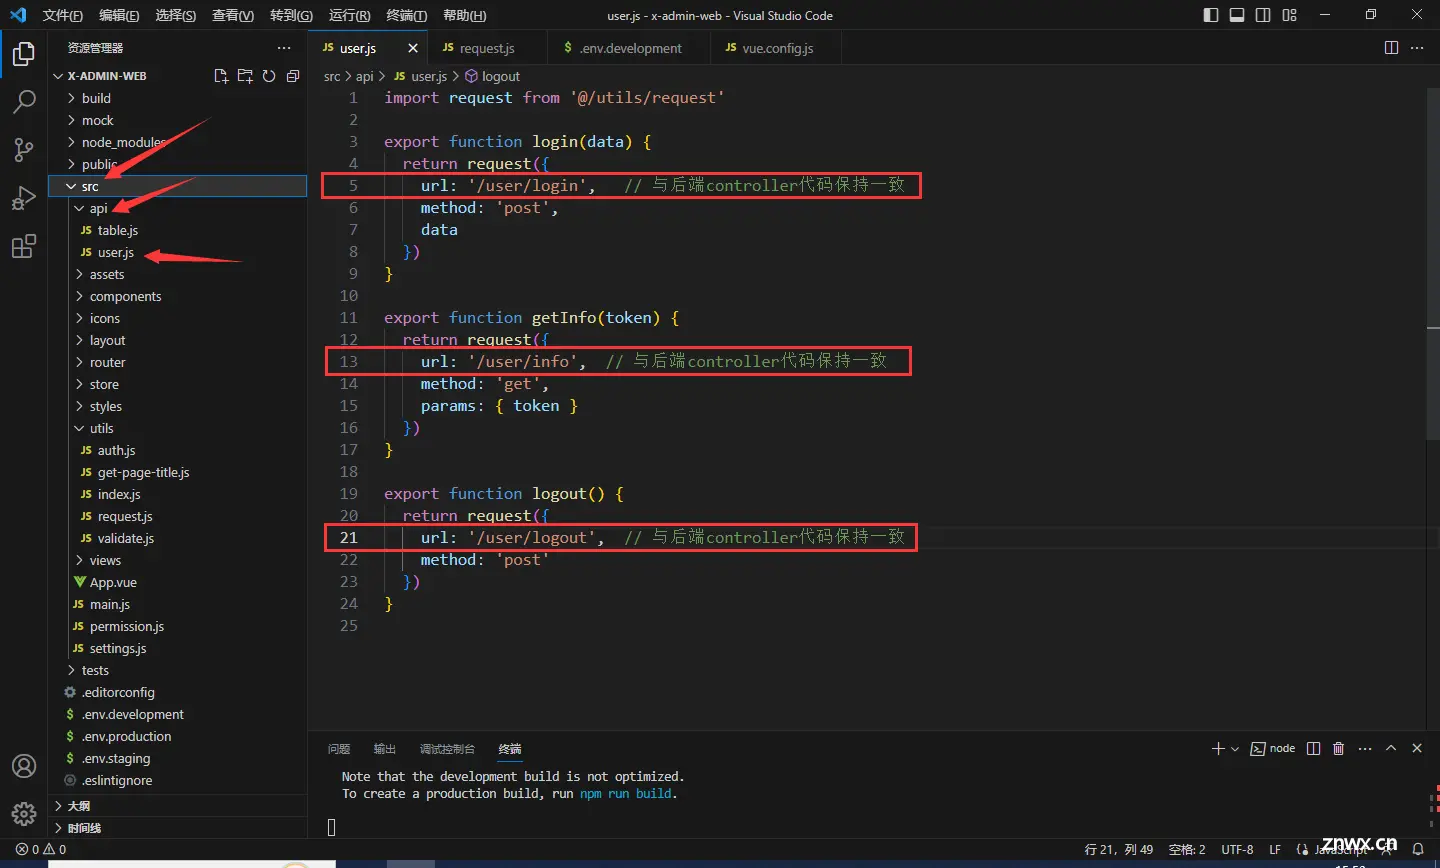This screenshot has height=868, width=1440.
Task: Switch to the request.js editor tab
Action: (x=487, y=48)
